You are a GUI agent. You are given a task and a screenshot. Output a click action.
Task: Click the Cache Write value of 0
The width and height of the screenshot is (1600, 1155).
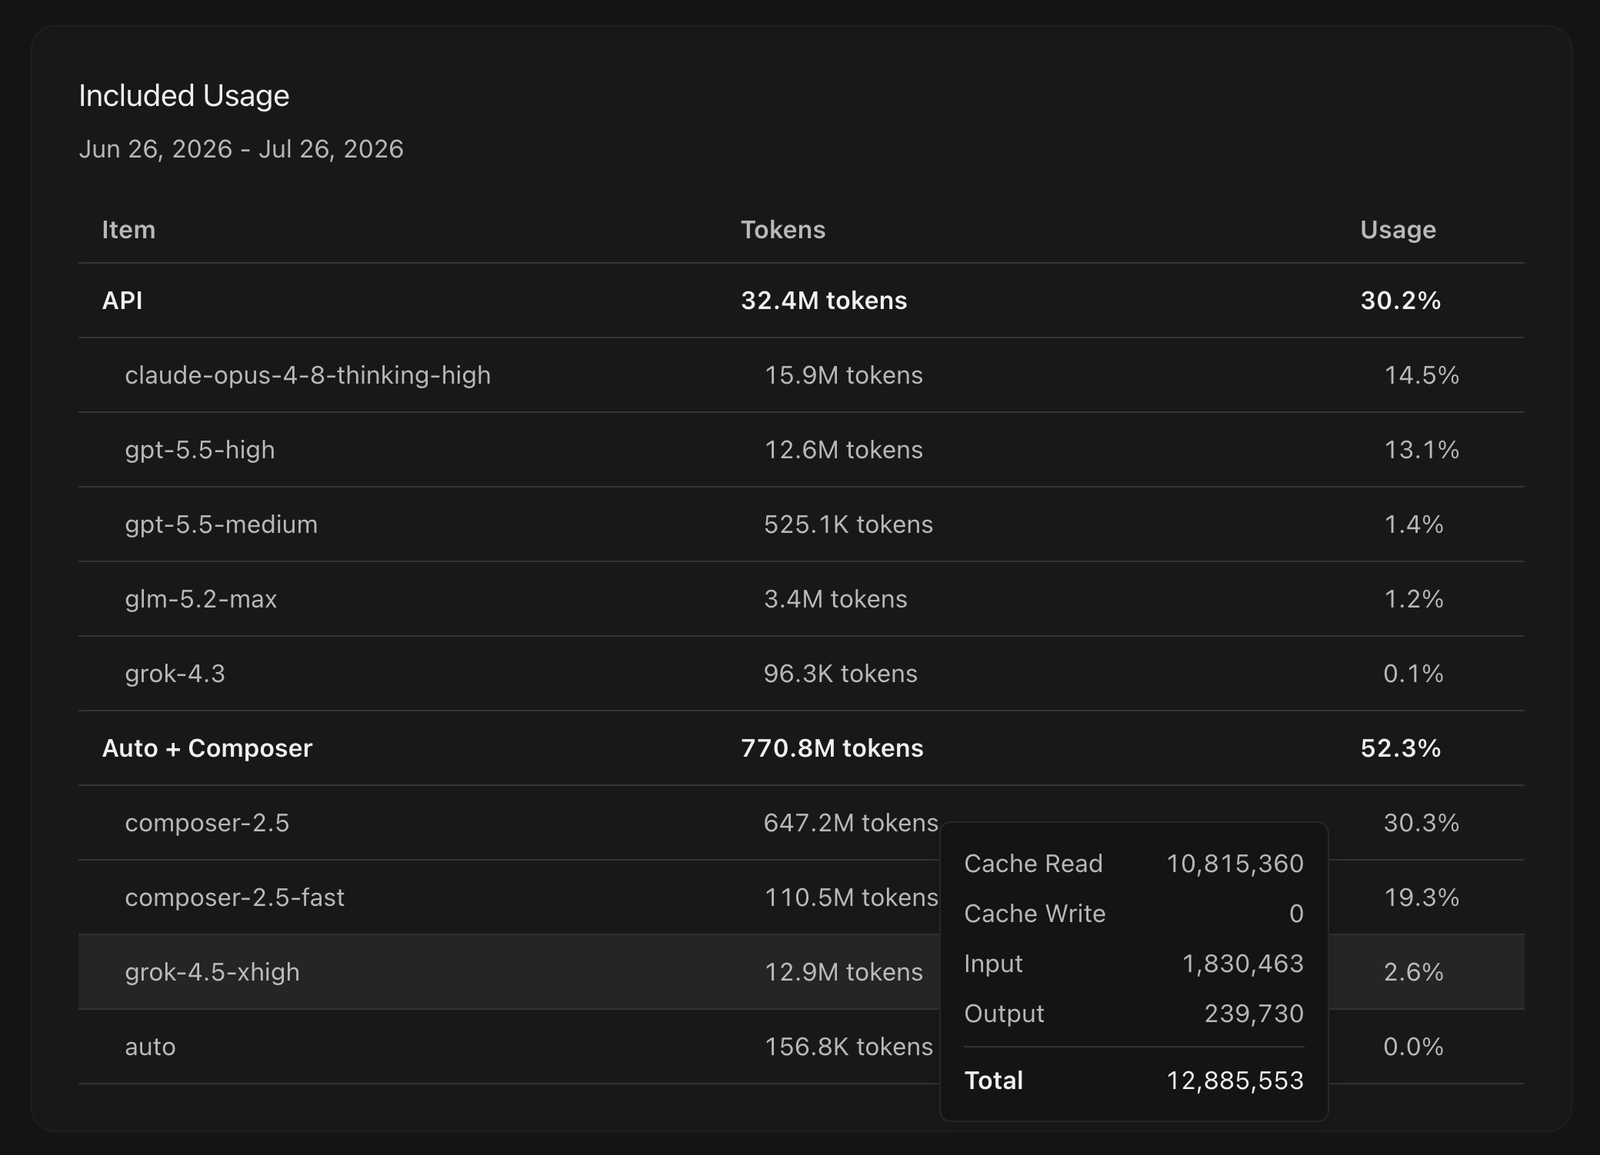(1296, 914)
